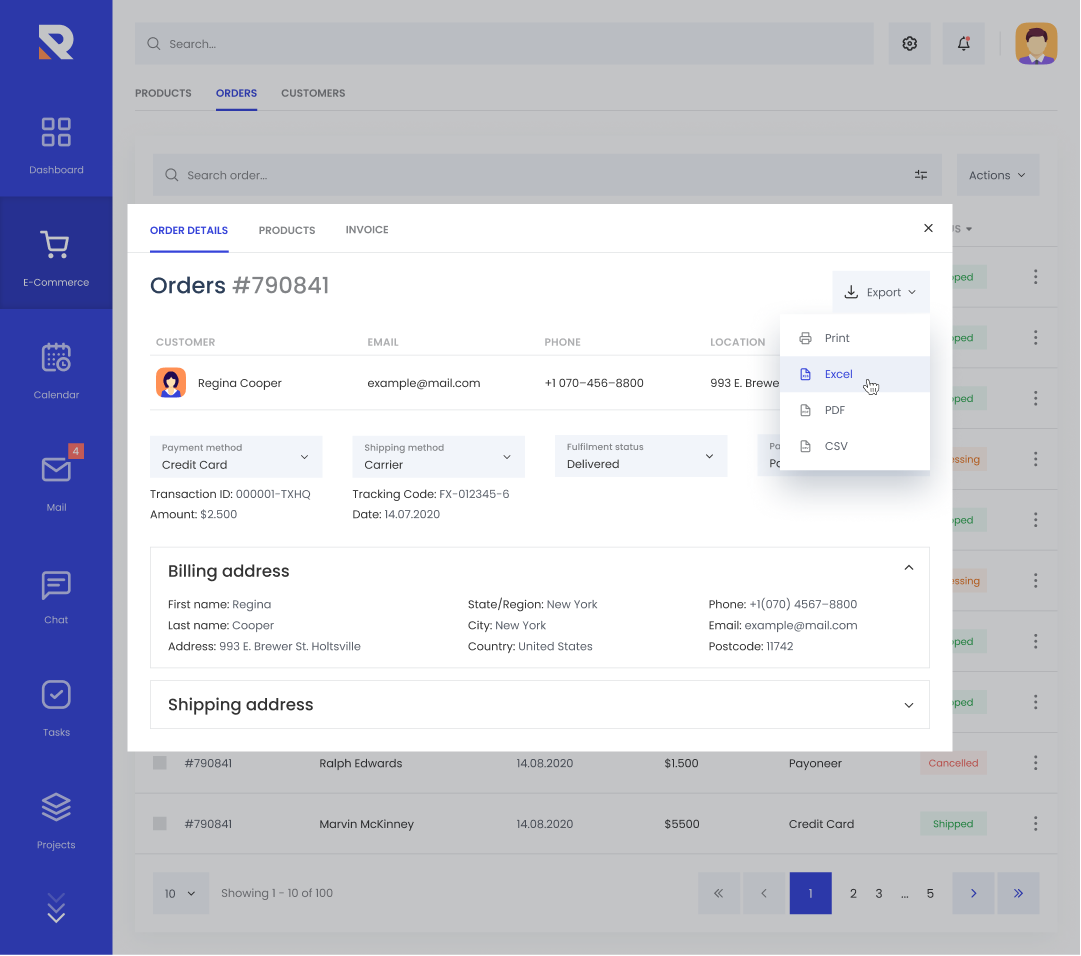Open row menu for Marvin McKinney order
This screenshot has width=1081, height=956.
1035,823
